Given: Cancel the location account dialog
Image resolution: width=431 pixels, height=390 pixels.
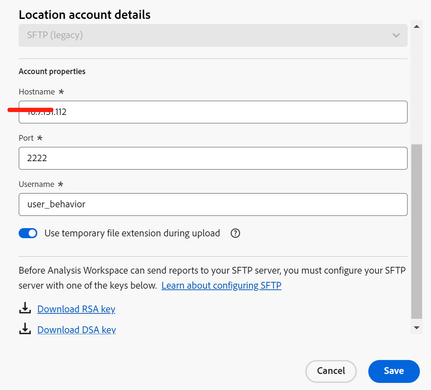Looking at the screenshot, I should click(x=331, y=371).
